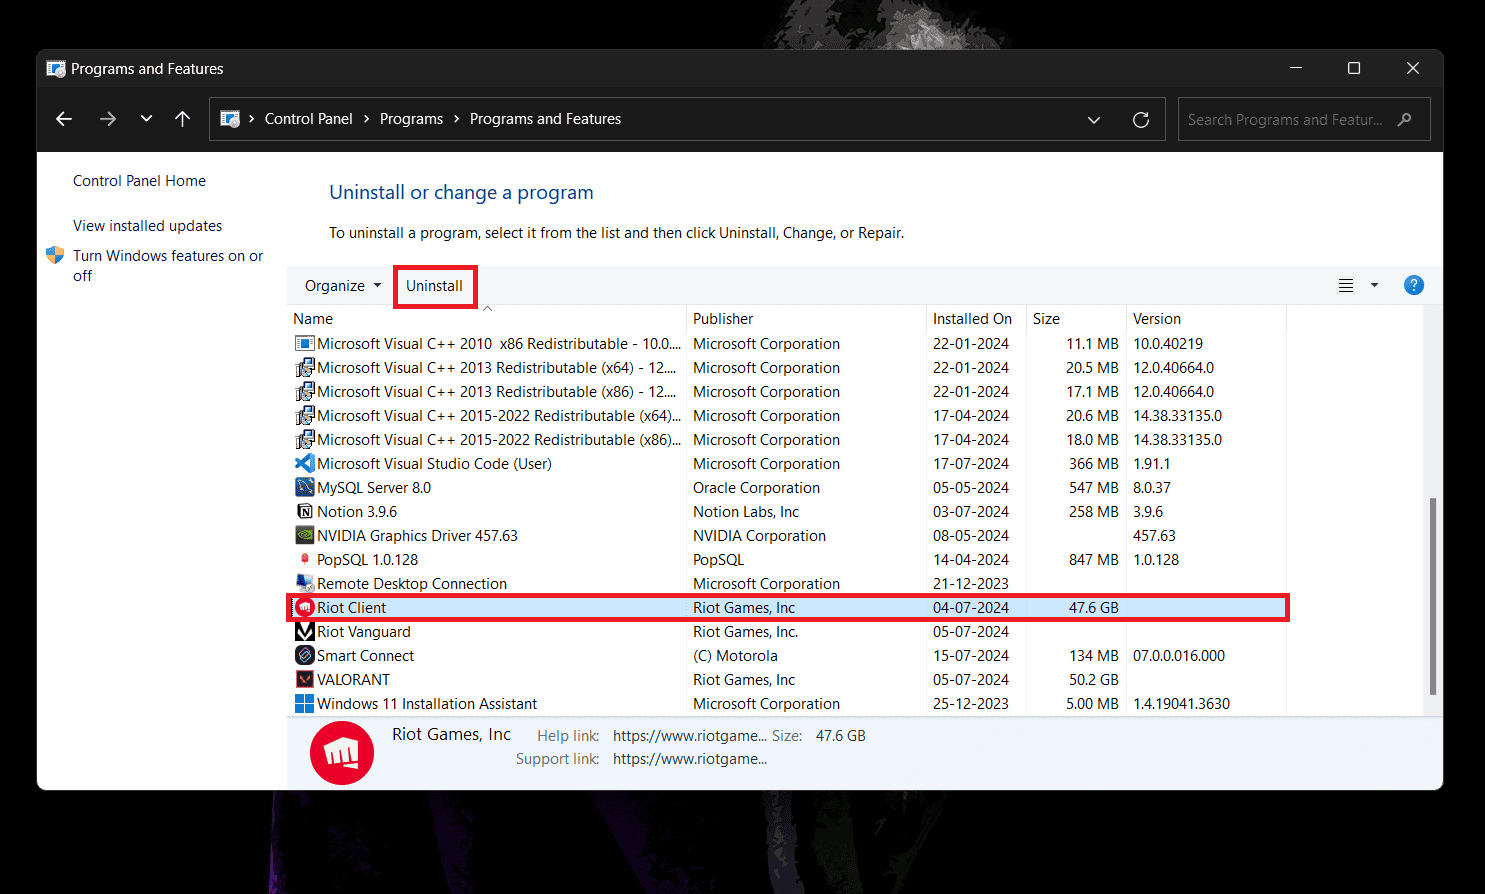The width and height of the screenshot is (1485, 894).
Task: Click the Support link URL in details pane
Action: point(690,759)
